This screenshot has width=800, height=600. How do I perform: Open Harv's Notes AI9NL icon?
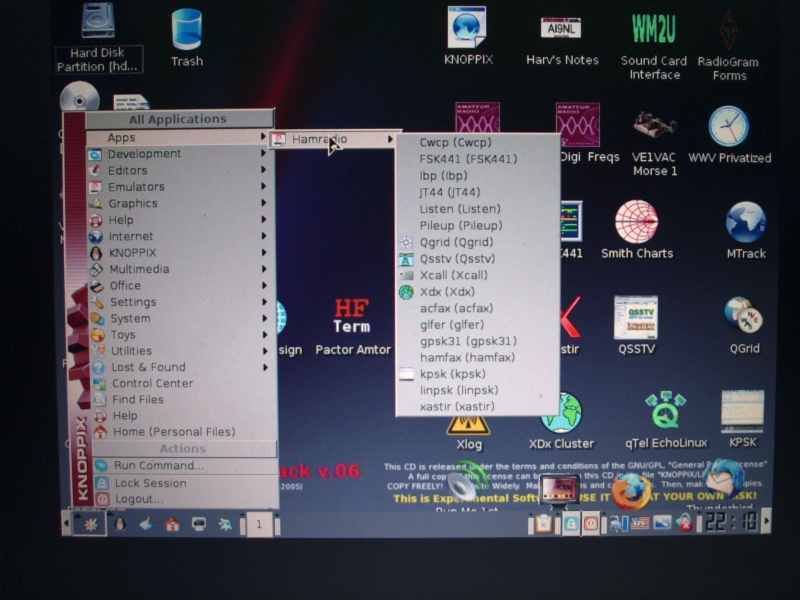(x=562, y=40)
